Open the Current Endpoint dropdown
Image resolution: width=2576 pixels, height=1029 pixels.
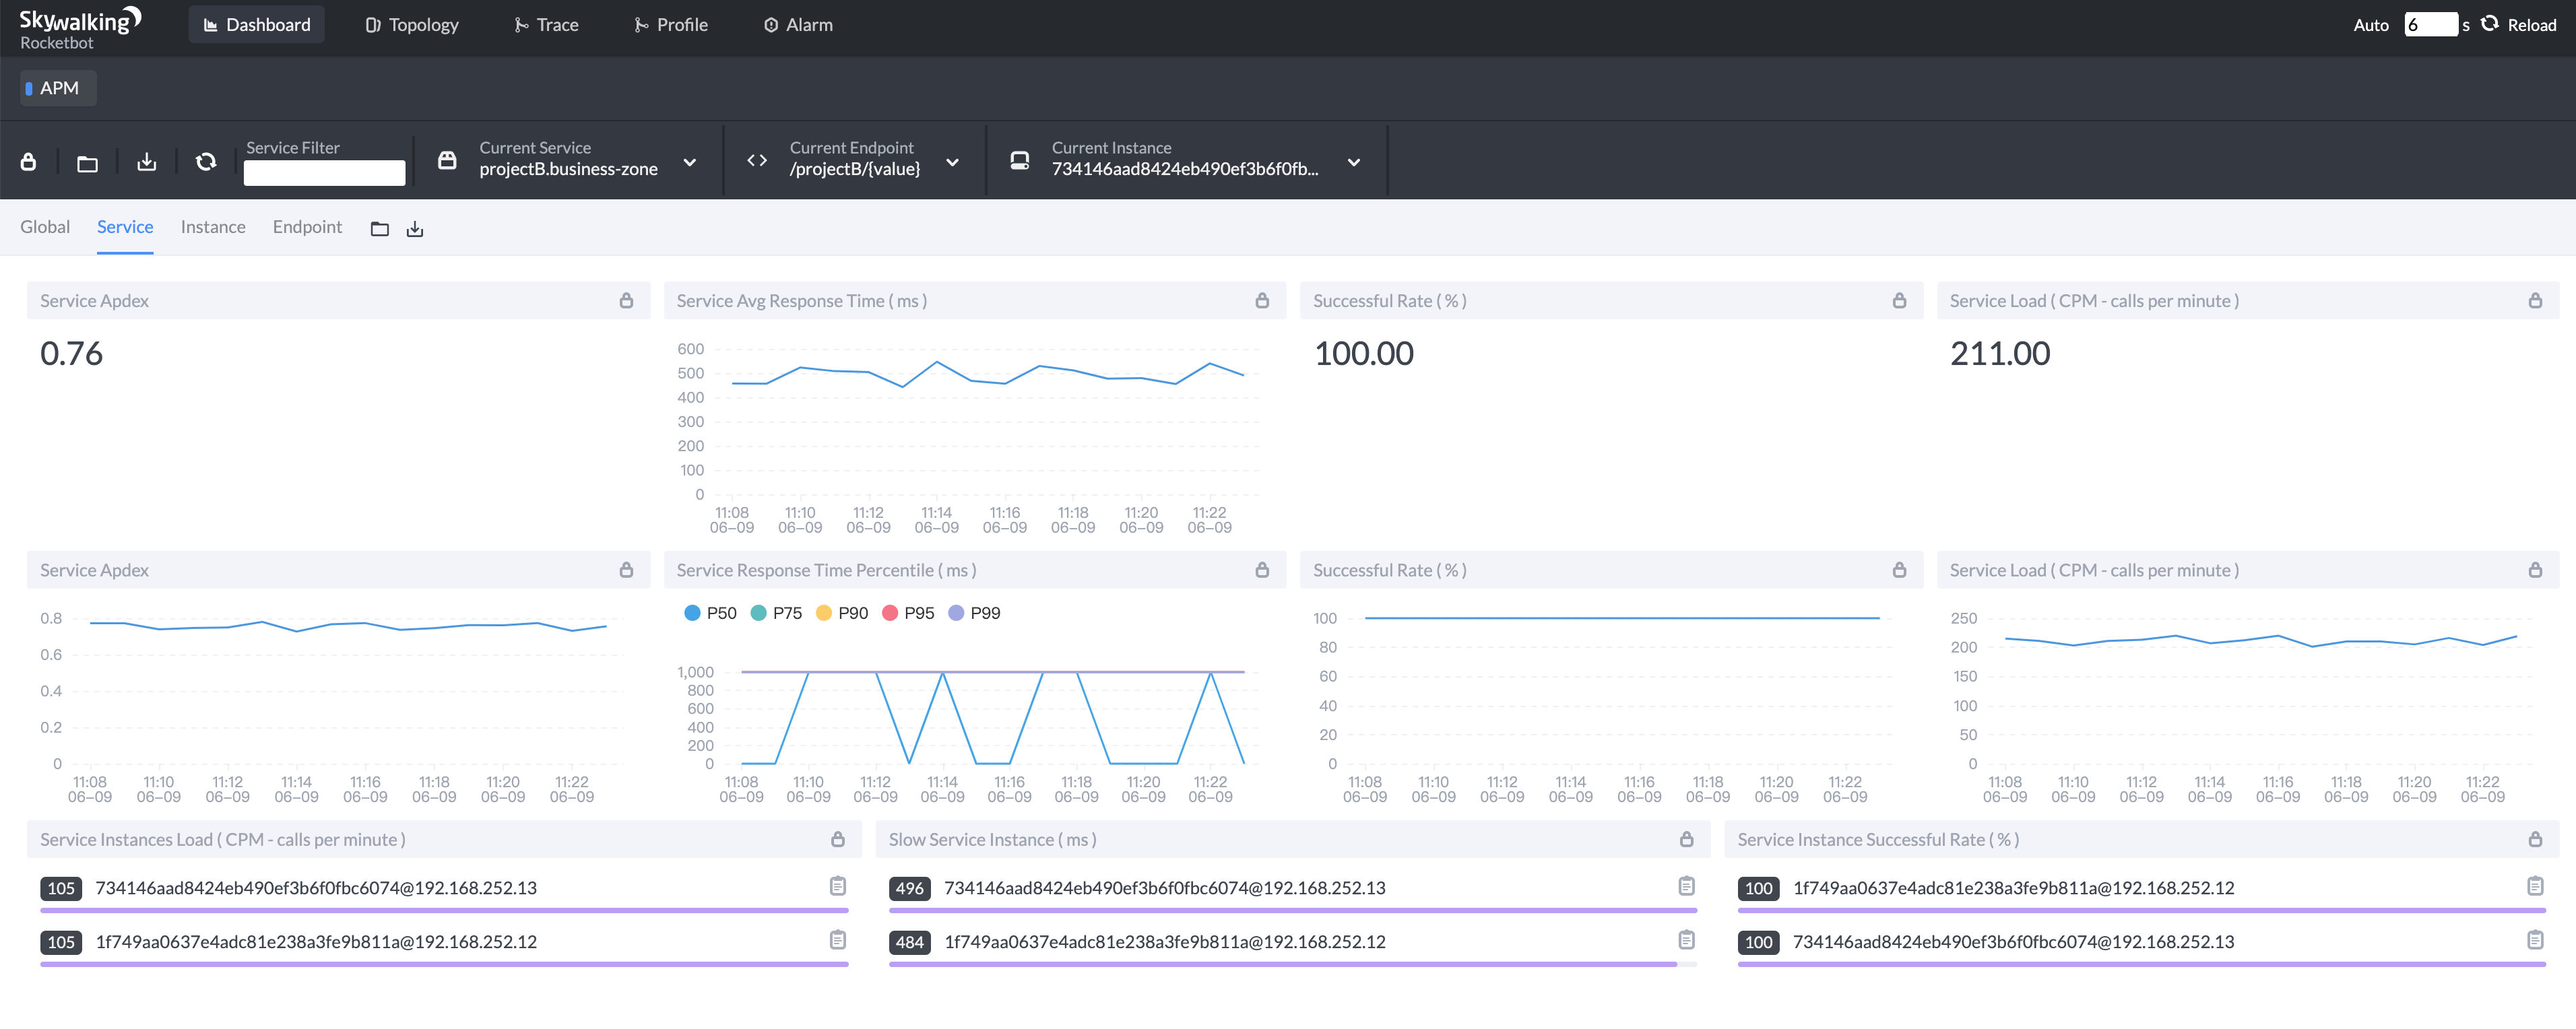(952, 162)
